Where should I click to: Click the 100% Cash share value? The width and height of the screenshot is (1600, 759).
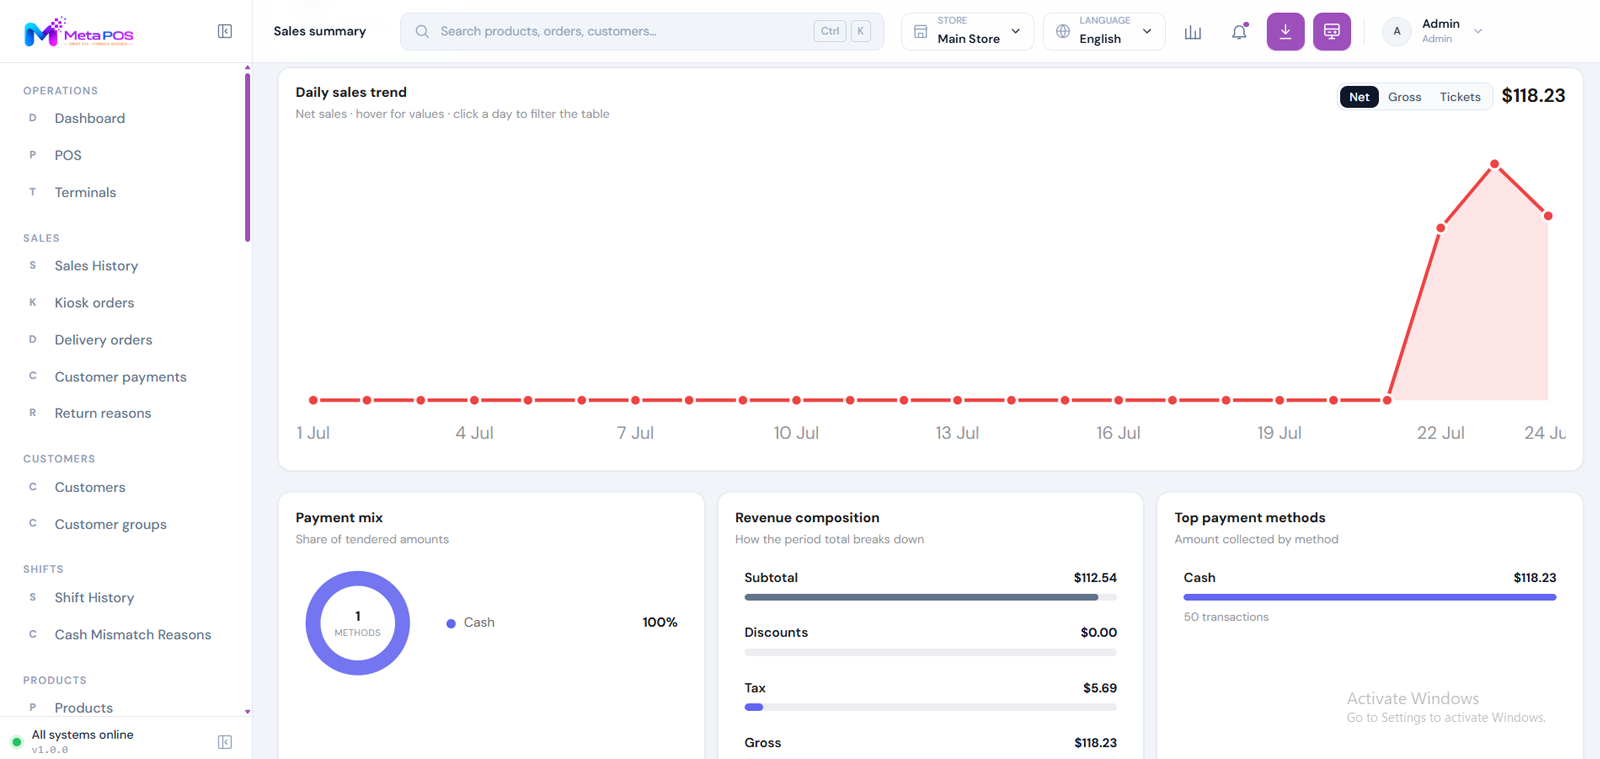pos(660,622)
